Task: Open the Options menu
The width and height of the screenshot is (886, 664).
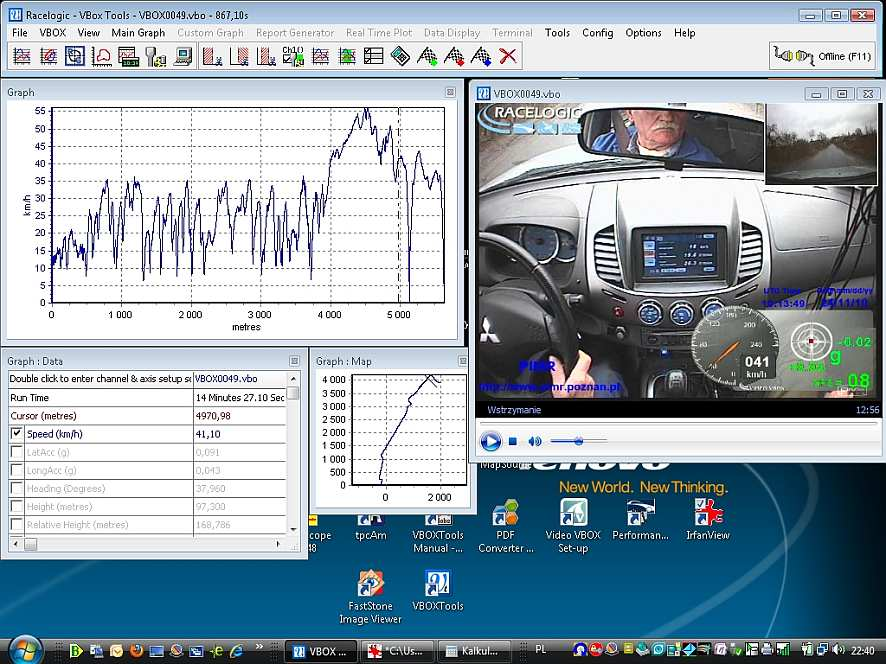Action: [643, 33]
